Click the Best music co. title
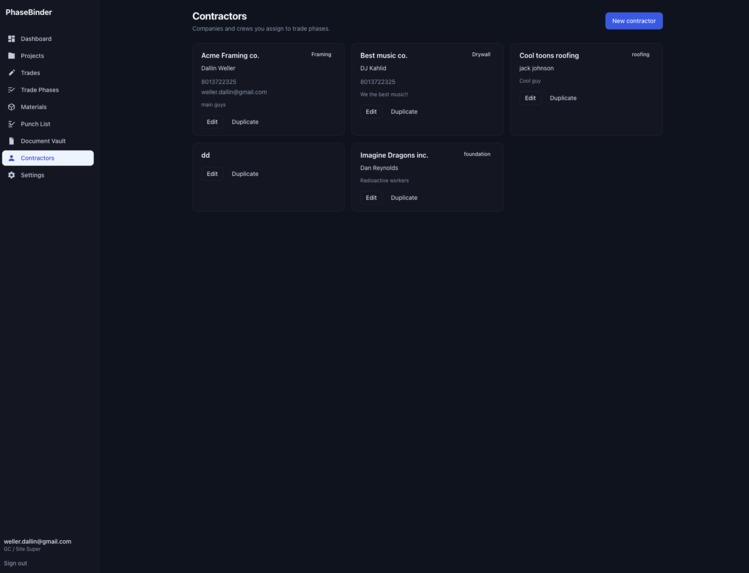Screen dimensions: 749x573 [x=384, y=55]
